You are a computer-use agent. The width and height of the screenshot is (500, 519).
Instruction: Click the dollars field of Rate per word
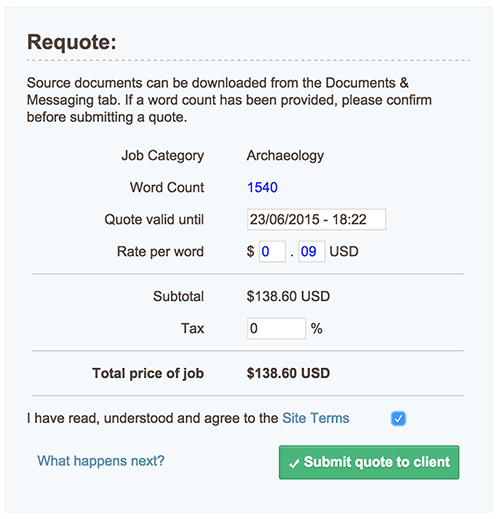click(x=272, y=251)
